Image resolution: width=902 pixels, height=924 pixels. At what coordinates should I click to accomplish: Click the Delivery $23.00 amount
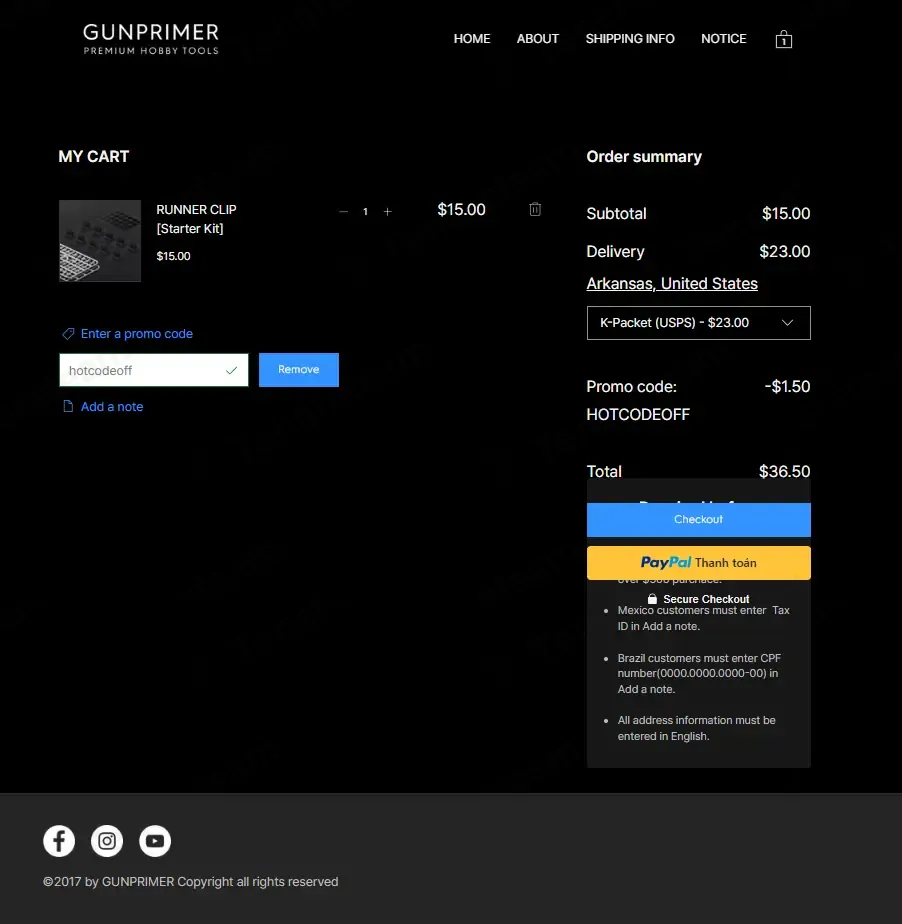tap(785, 252)
